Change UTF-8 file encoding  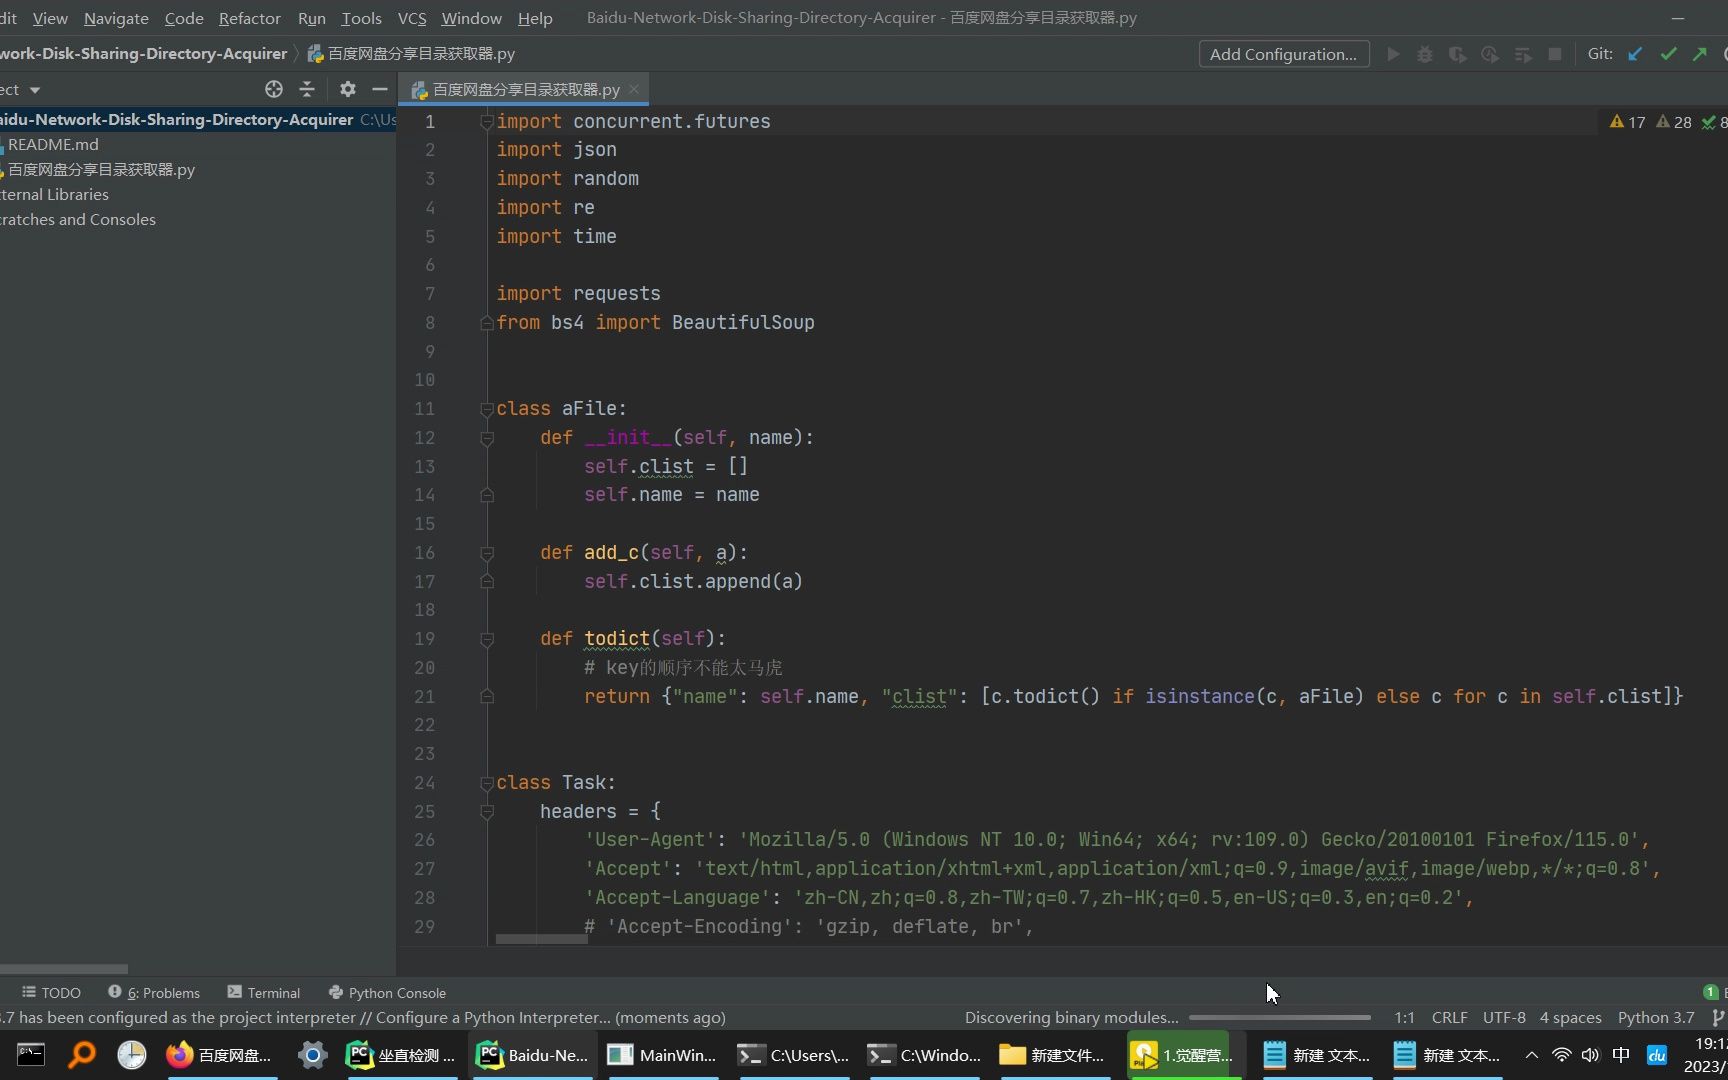(x=1504, y=1017)
